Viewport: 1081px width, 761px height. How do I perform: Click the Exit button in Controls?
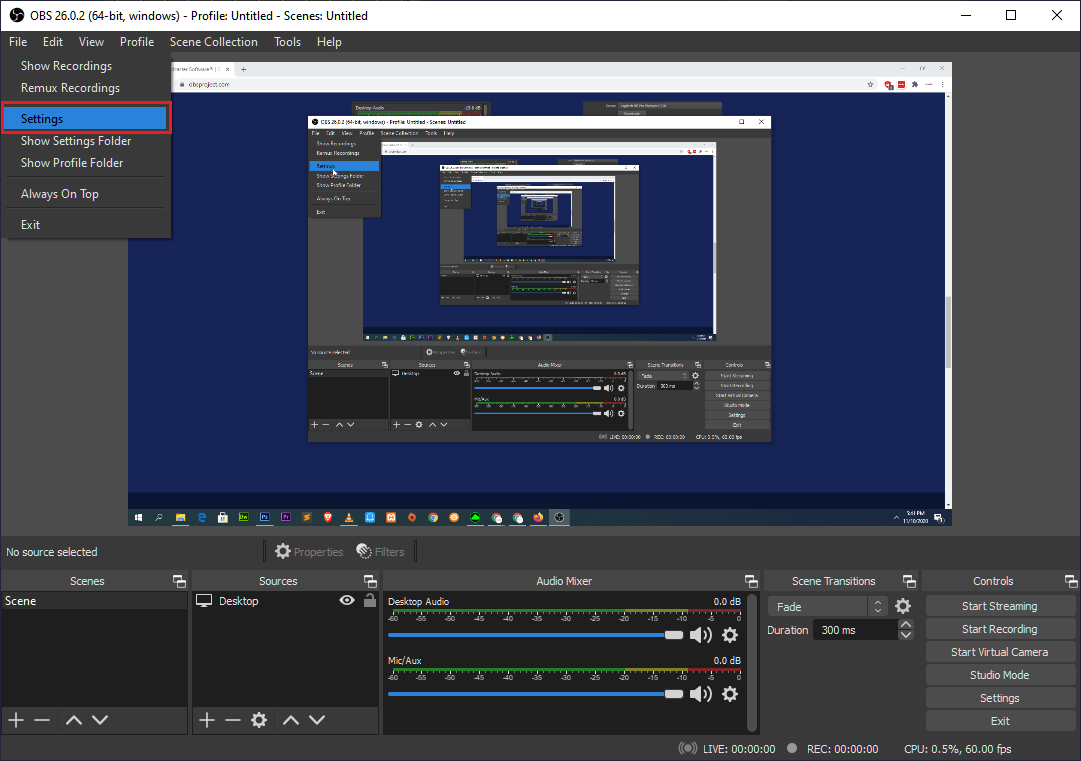1000,721
